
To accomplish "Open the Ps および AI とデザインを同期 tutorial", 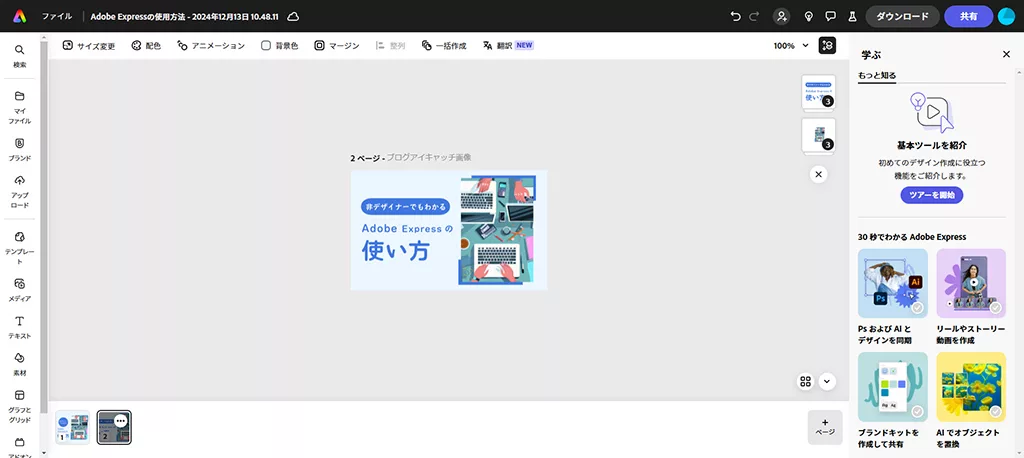I will click(x=893, y=297).
